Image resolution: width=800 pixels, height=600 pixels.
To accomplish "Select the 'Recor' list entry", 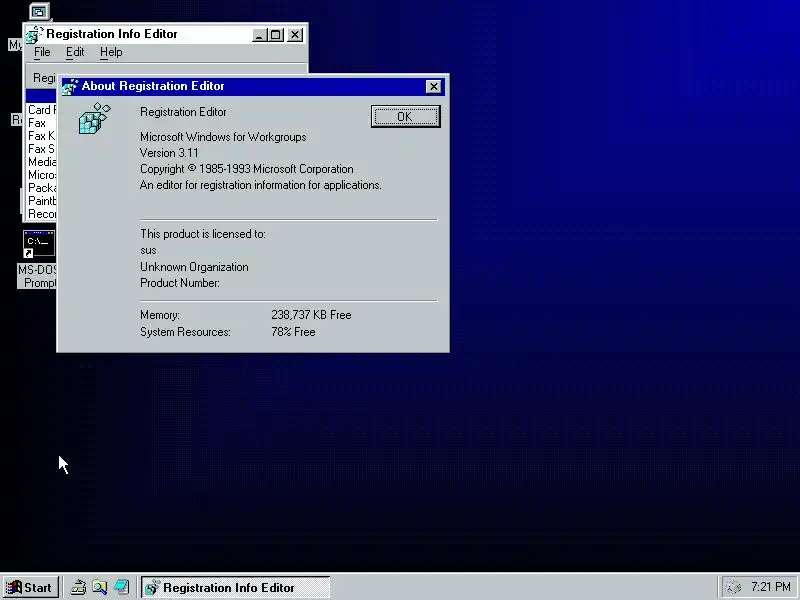I will (x=42, y=214).
